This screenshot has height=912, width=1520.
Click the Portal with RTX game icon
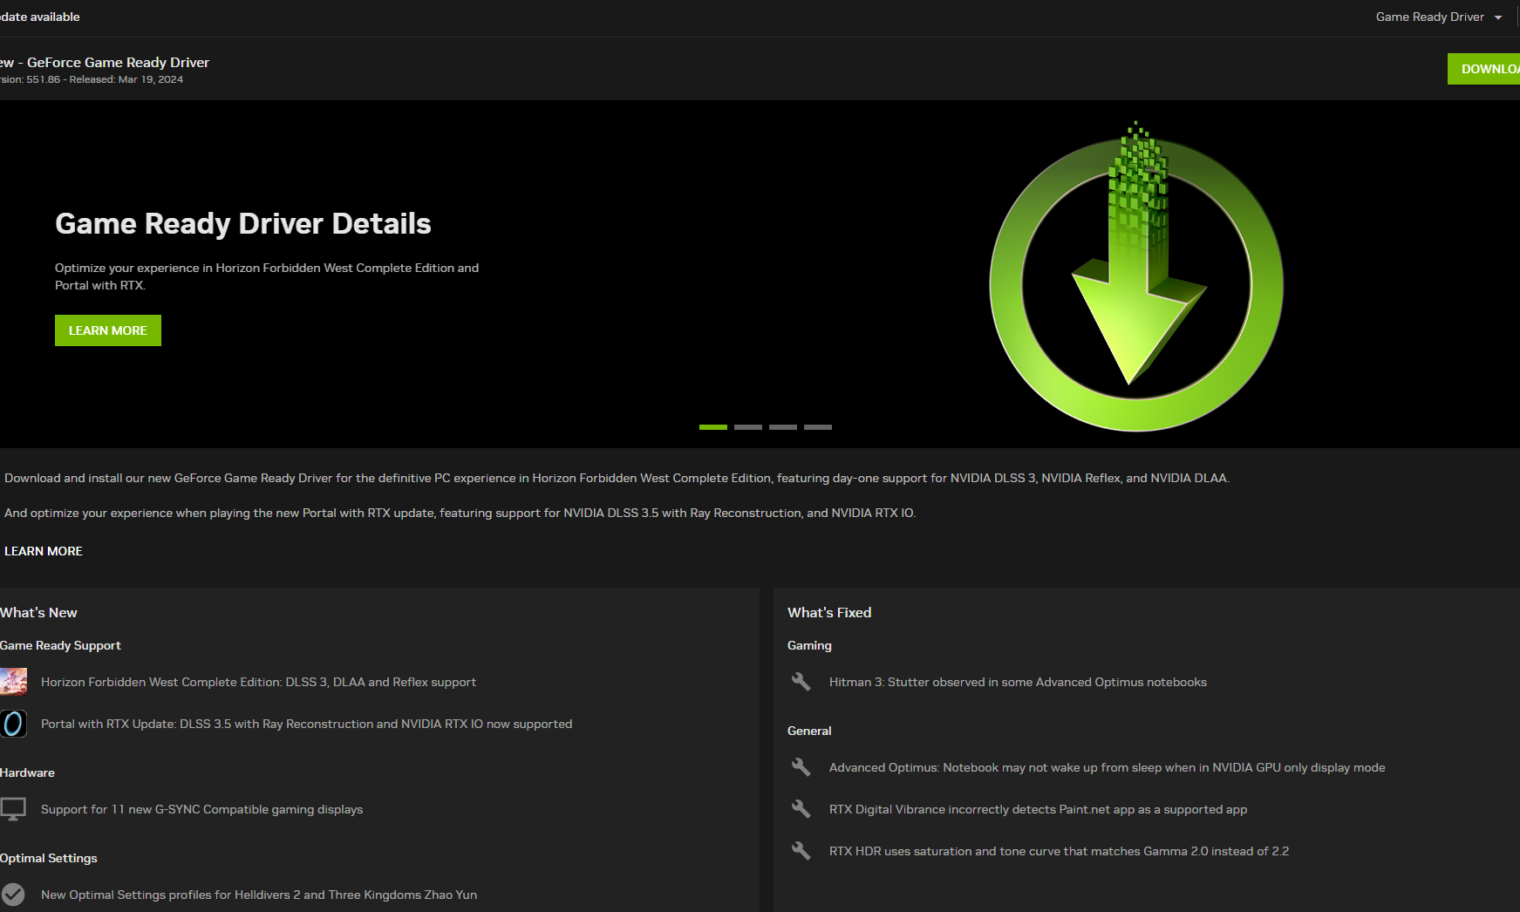click(x=13, y=724)
